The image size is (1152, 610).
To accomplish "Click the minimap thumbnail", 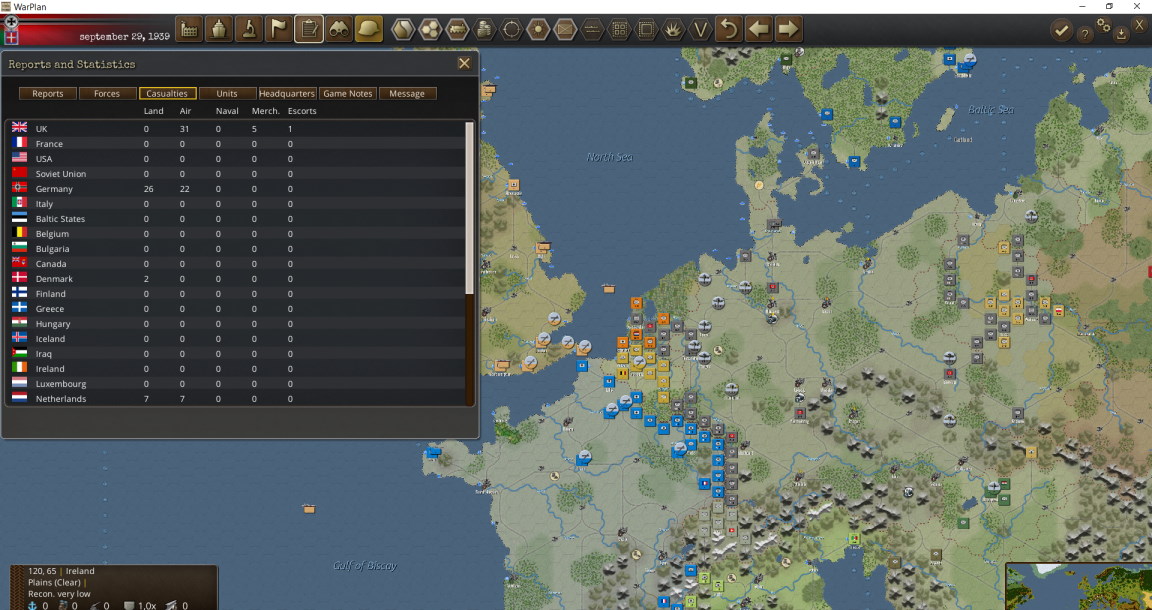I will pos(1079,586).
